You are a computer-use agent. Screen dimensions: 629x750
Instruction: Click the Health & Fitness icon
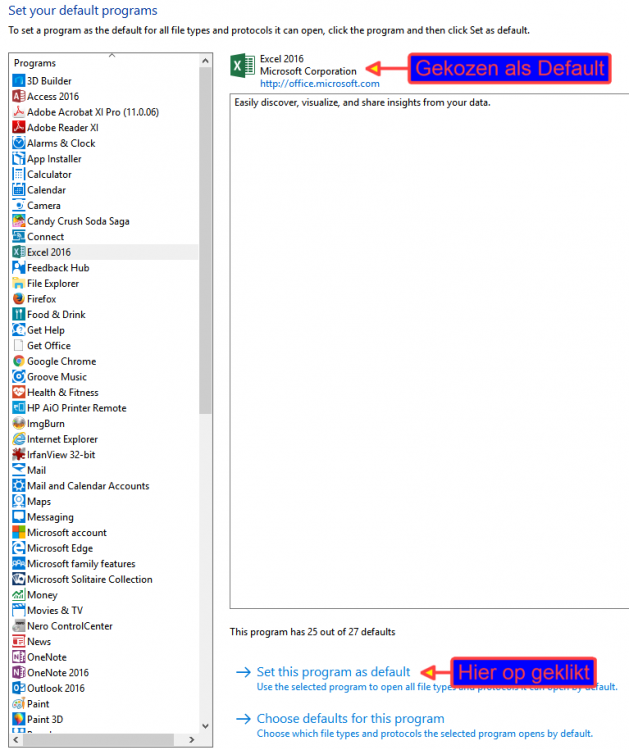tap(19, 392)
